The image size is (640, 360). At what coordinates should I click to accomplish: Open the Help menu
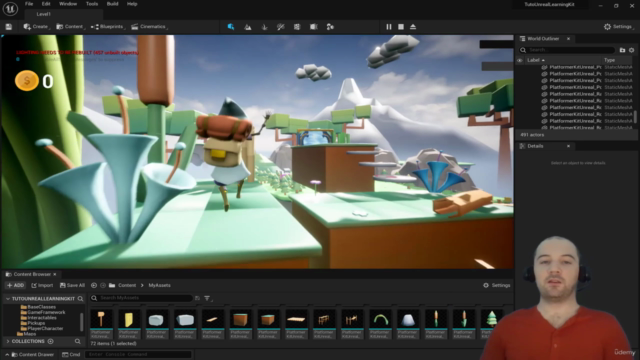[132, 4]
